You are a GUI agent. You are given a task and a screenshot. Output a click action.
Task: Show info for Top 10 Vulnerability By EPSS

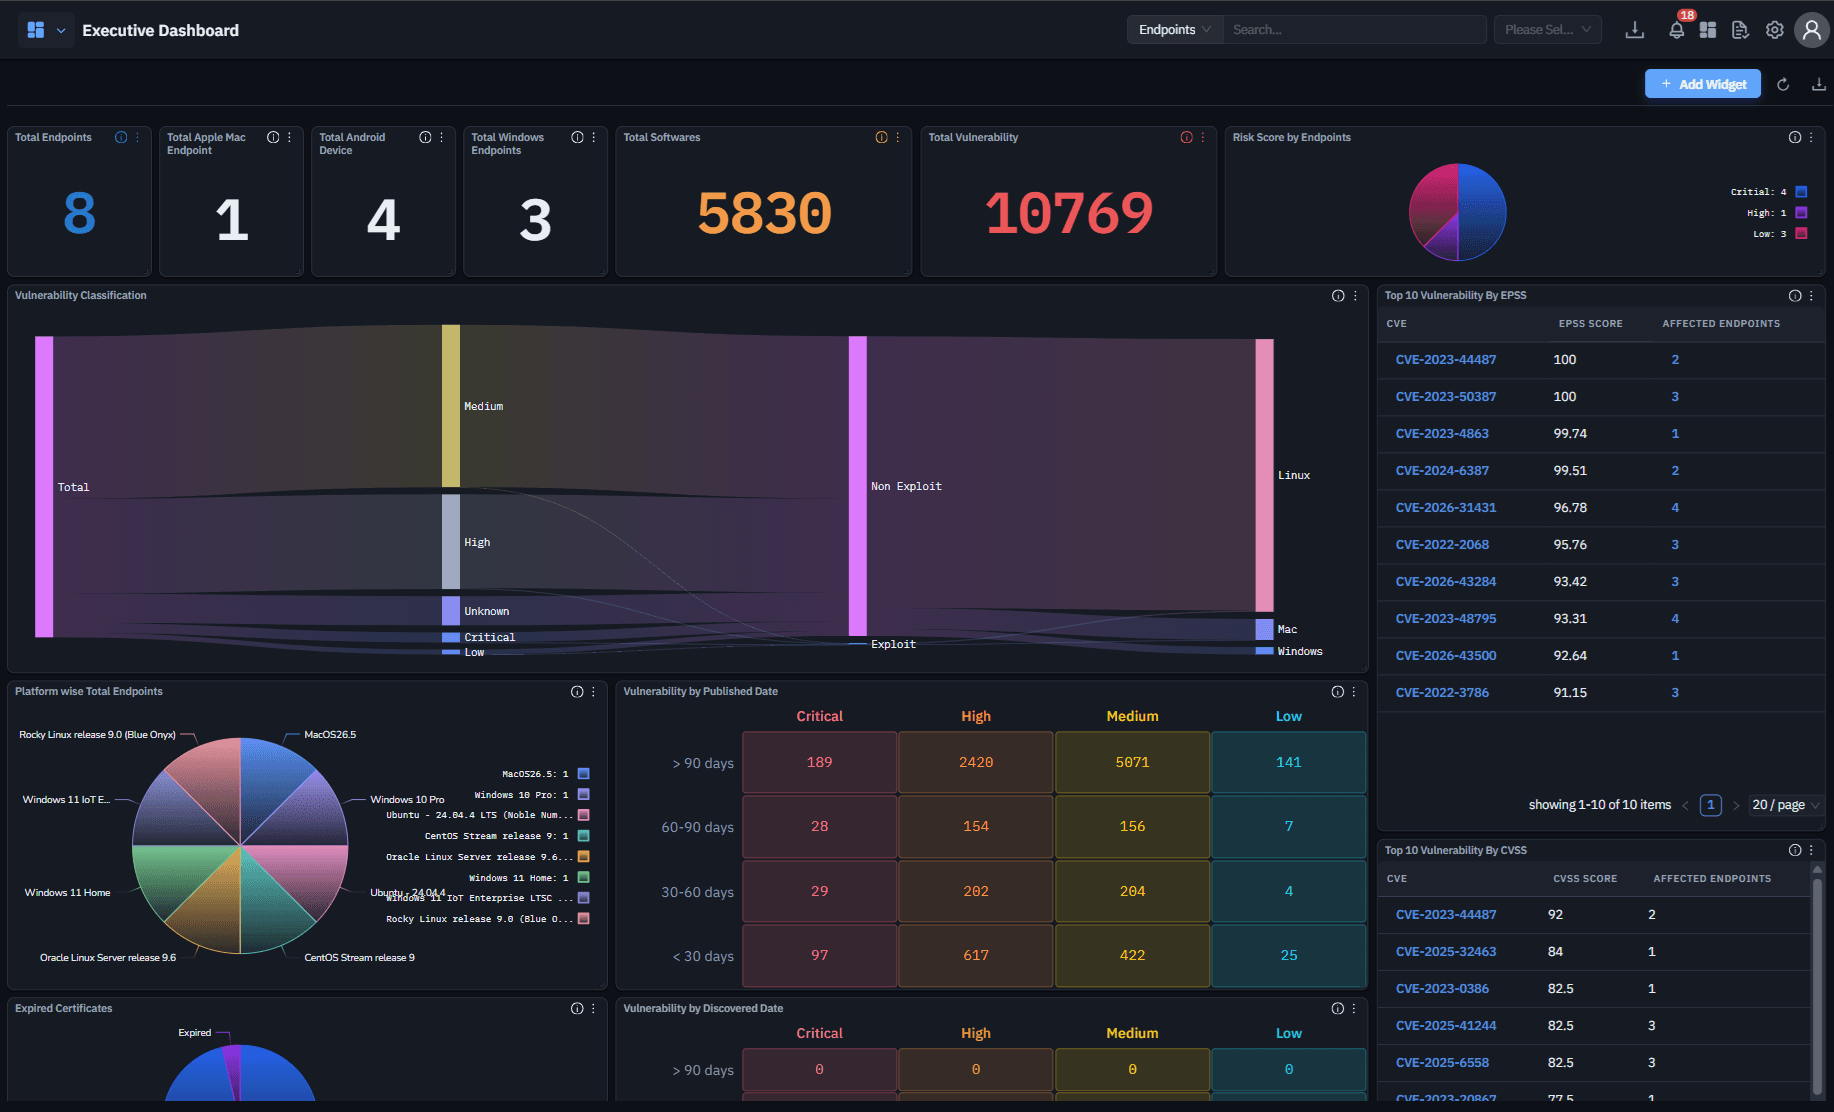[1795, 295]
